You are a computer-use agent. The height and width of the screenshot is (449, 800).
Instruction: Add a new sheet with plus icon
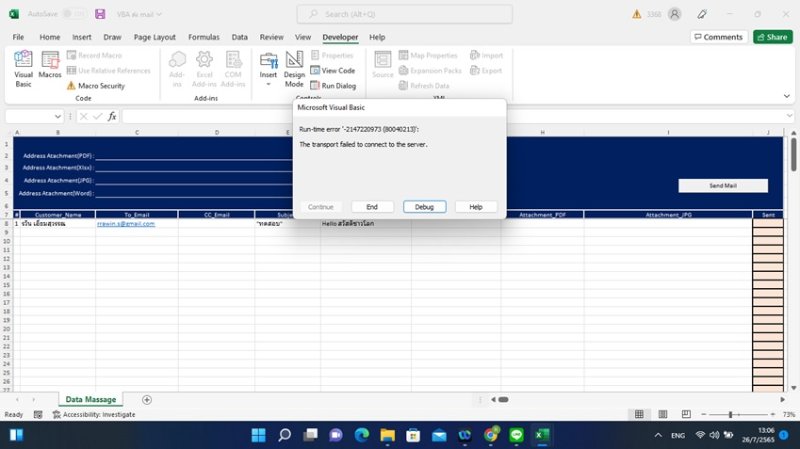point(147,399)
